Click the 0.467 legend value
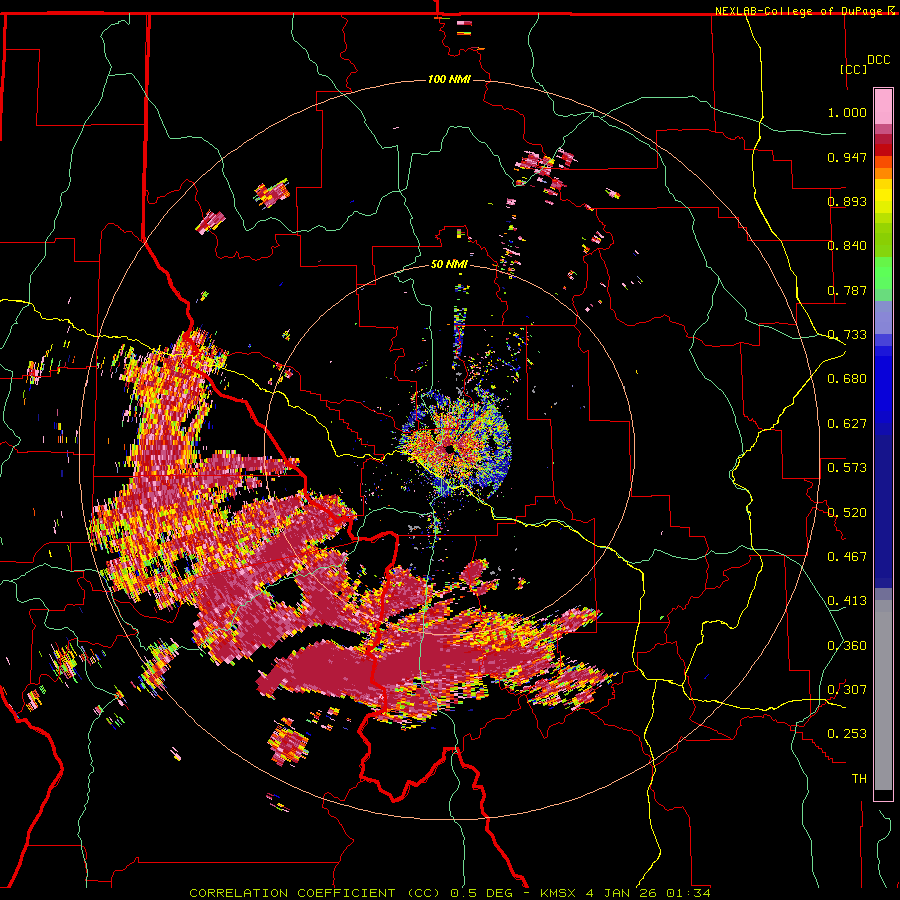900x900 pixels. click(847, 556)
